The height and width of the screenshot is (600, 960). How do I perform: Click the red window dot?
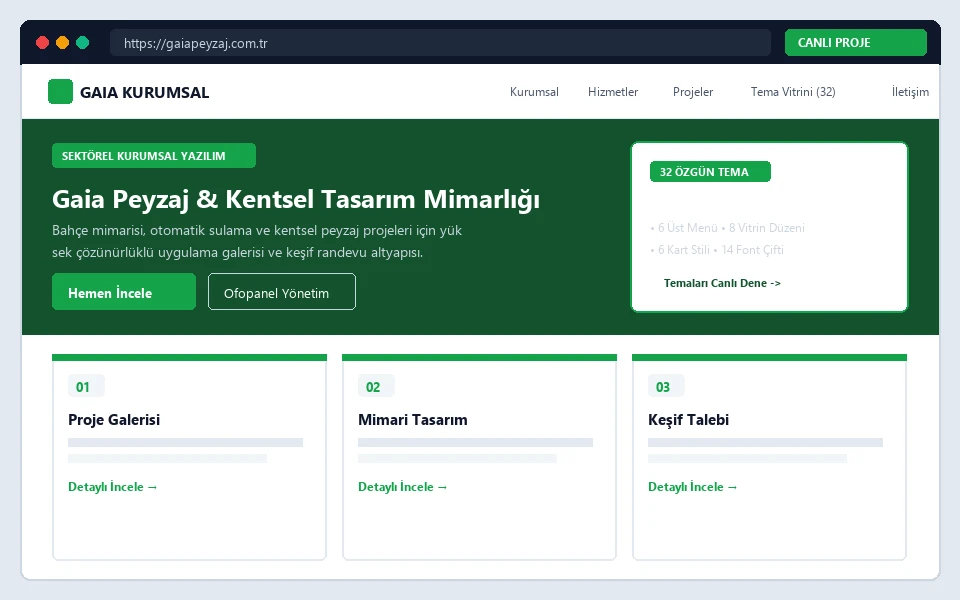[x=42, y=42]
